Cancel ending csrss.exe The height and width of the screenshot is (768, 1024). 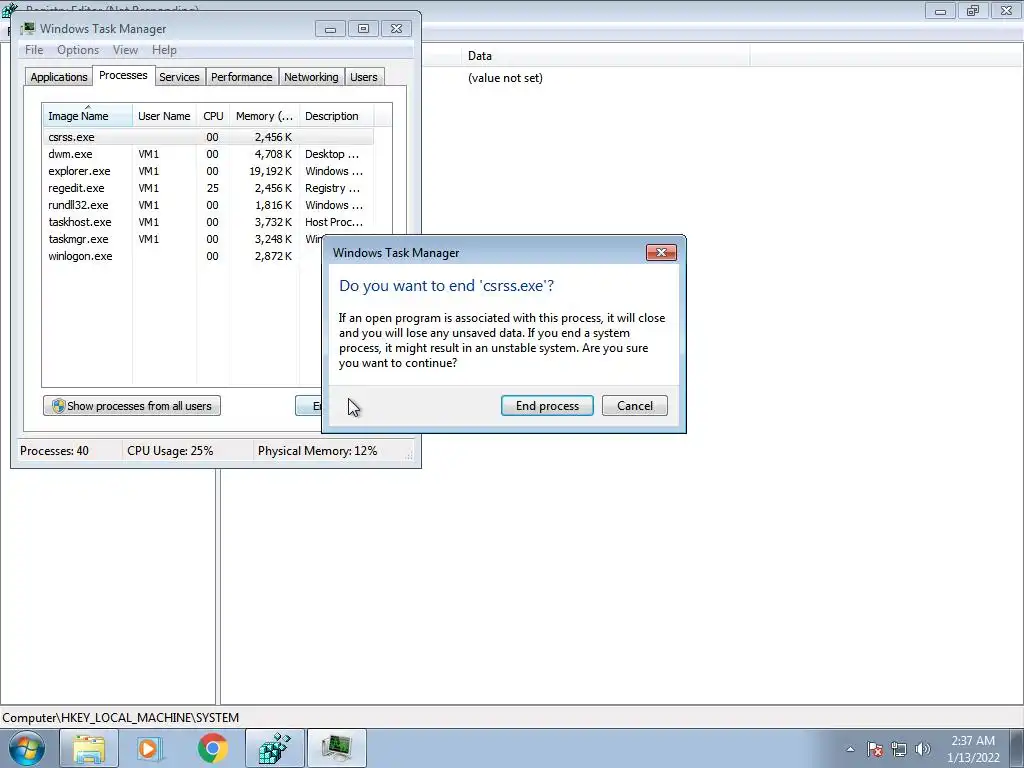(x=634, y=406)
